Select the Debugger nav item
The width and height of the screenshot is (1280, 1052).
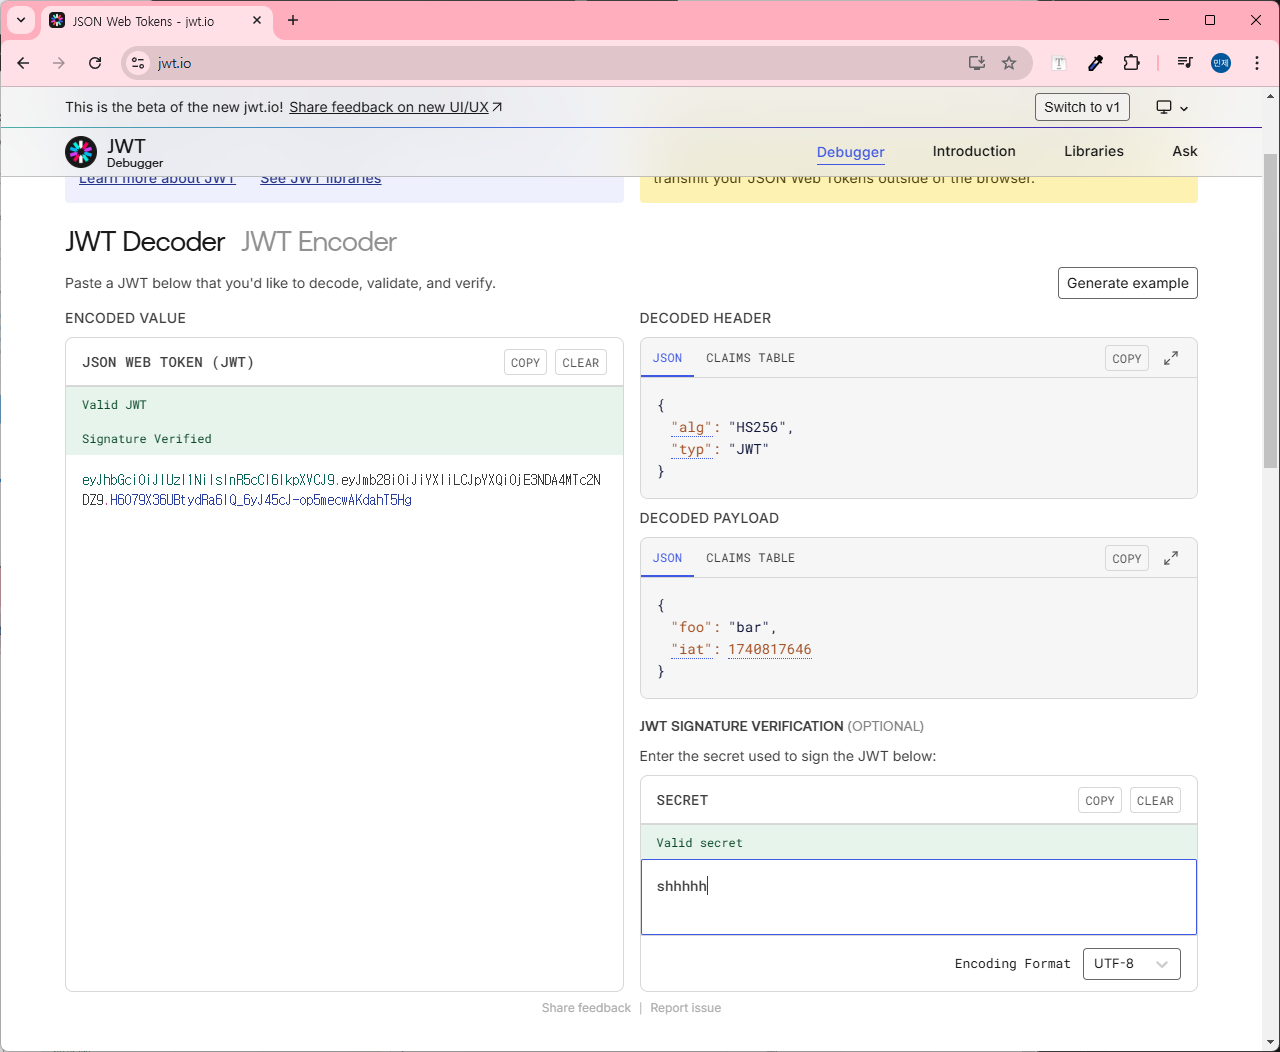pyautogui.click(x=851, y=152)
